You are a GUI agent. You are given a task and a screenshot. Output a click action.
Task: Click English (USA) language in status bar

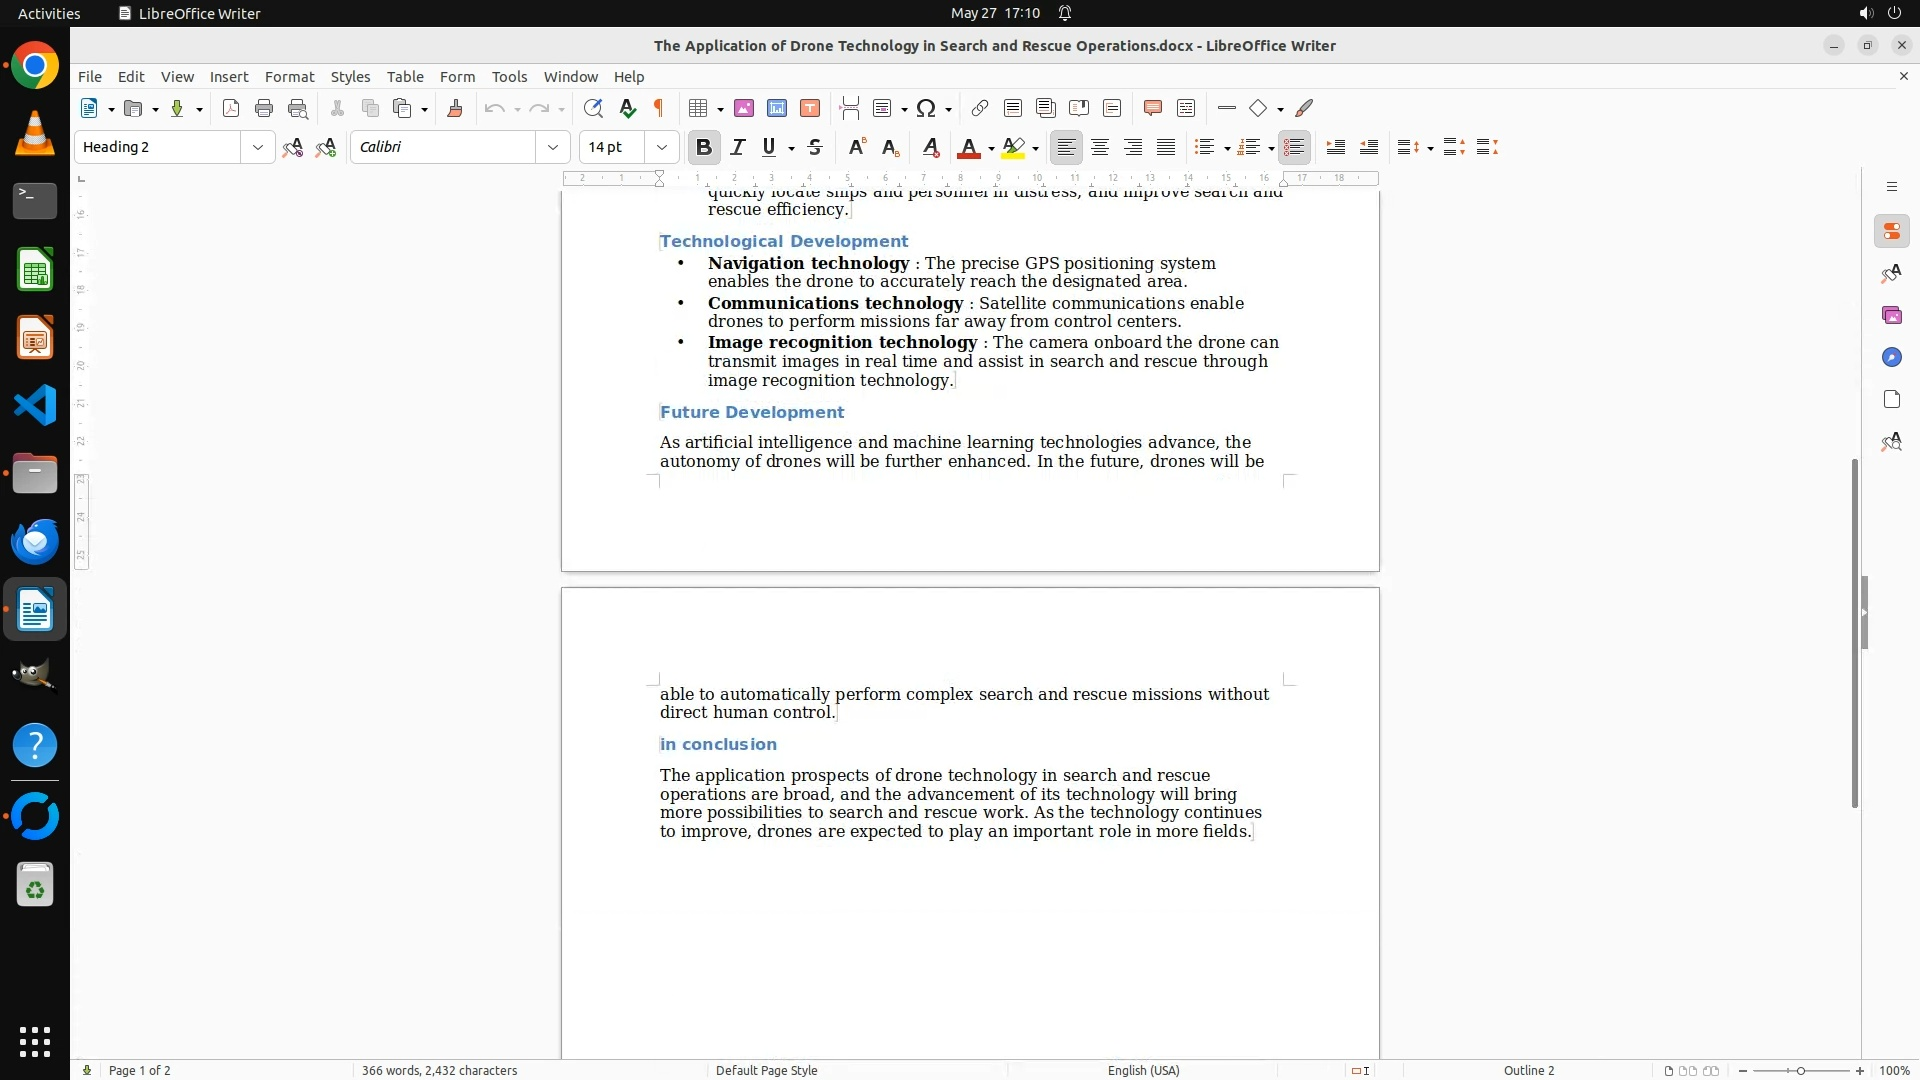point(1143,1070)
